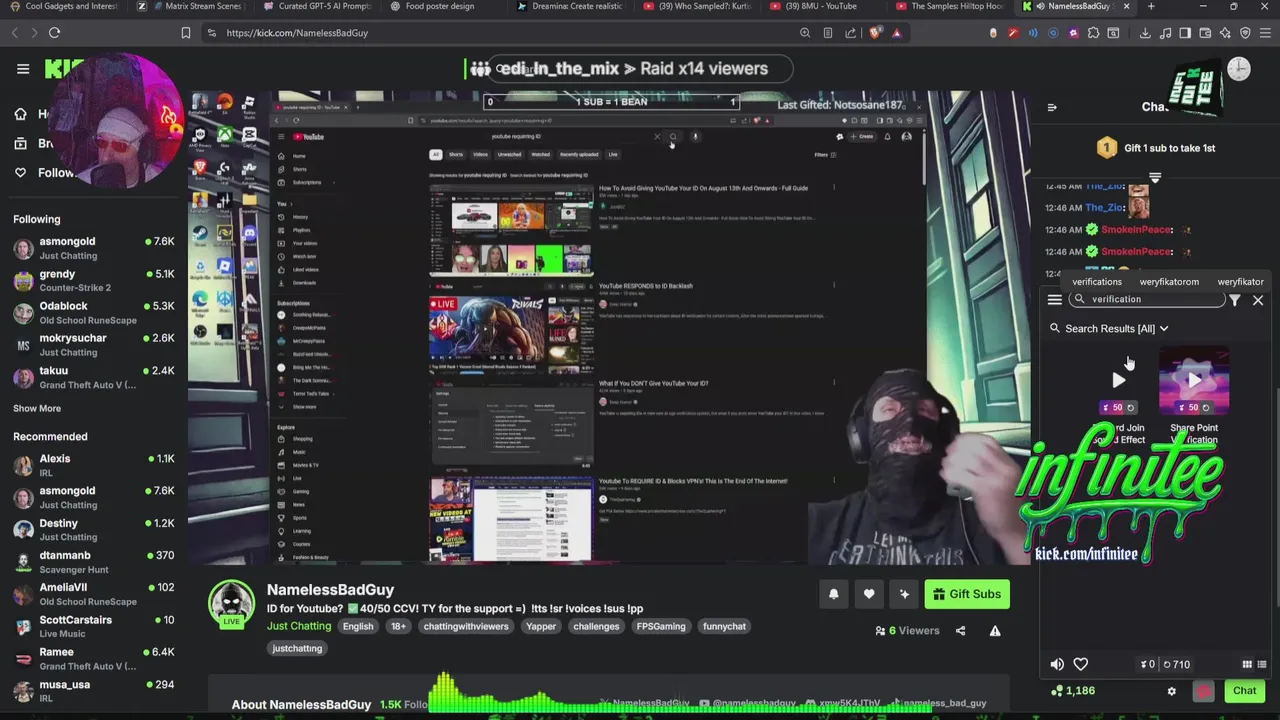Open Brave Leo AI sparkle icon
The width and height of the screenshot is (1280, 720).
(x=1225, y=33)
